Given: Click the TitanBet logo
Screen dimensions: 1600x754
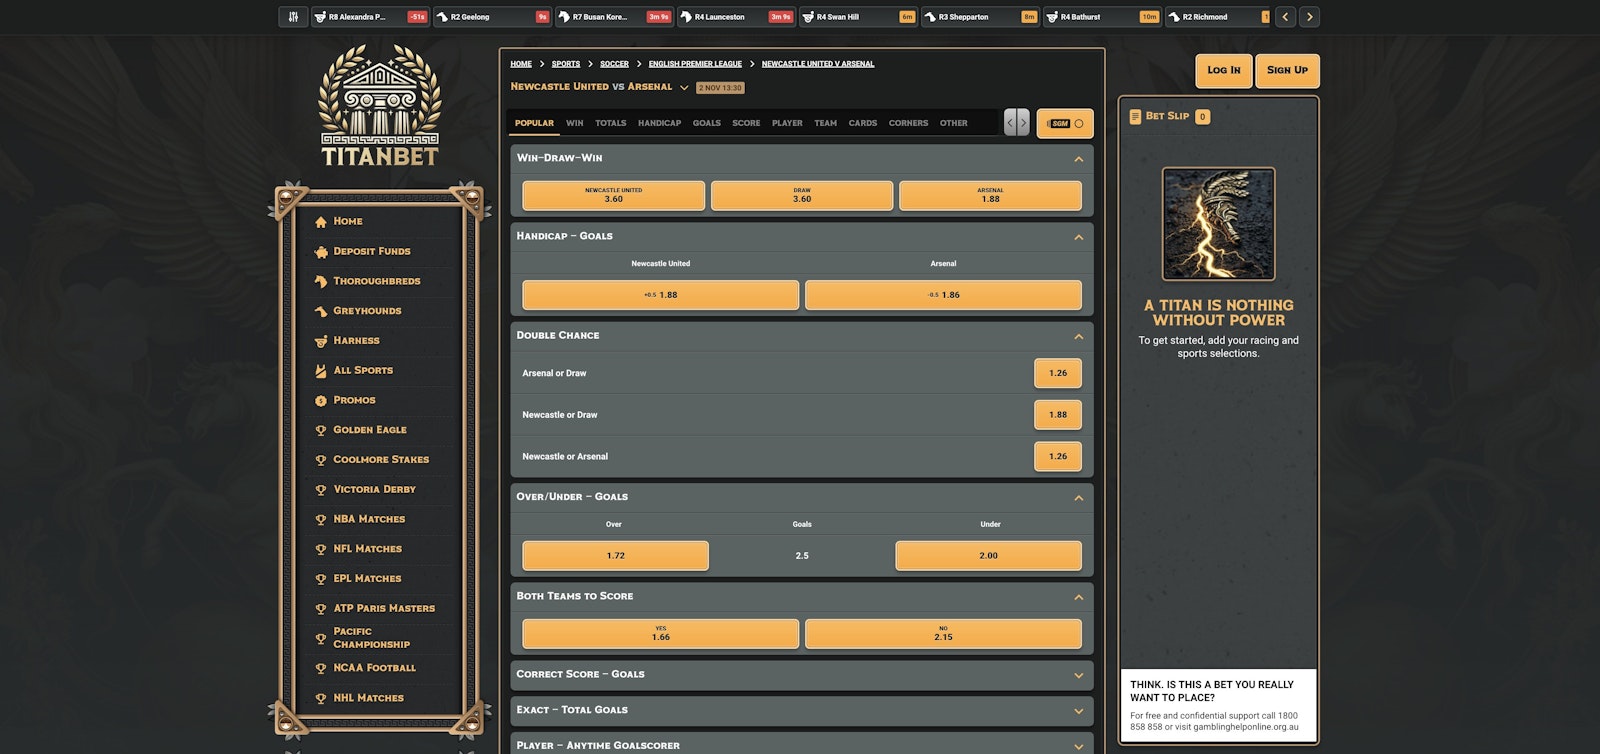Looking at the screenshot, I should click(379, 106).
